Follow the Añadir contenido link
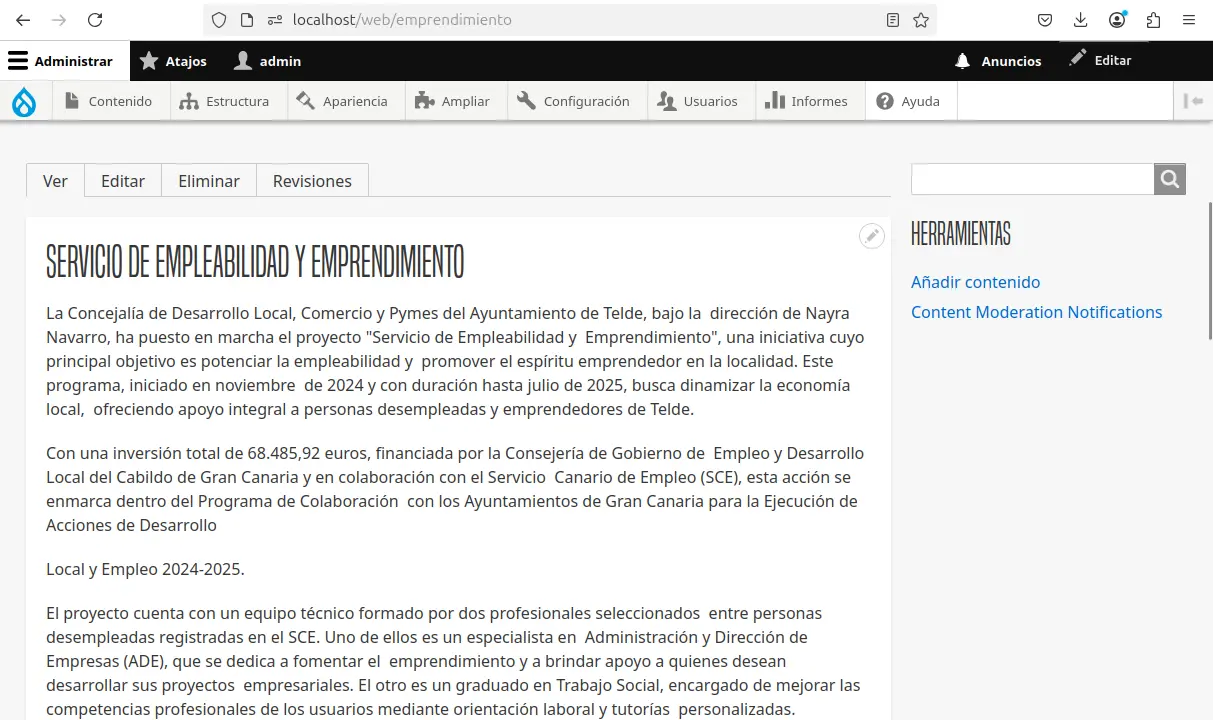The image size is (1213, 720). [x=975, y=282]
